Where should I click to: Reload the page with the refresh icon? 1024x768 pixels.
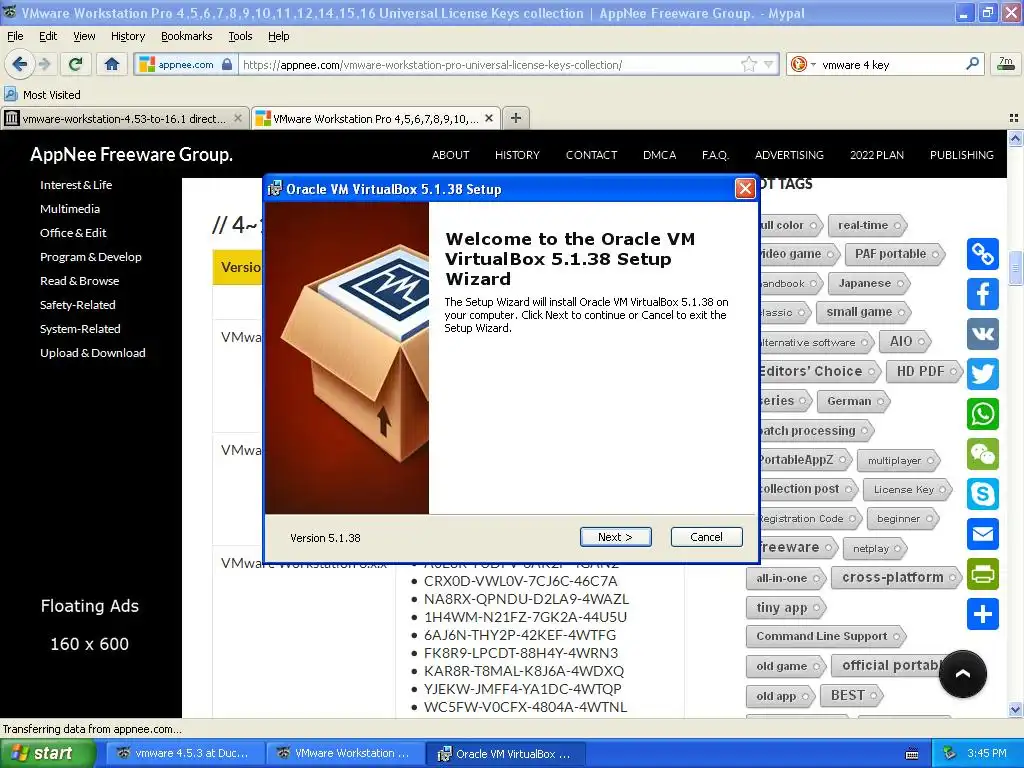point(75,64)
